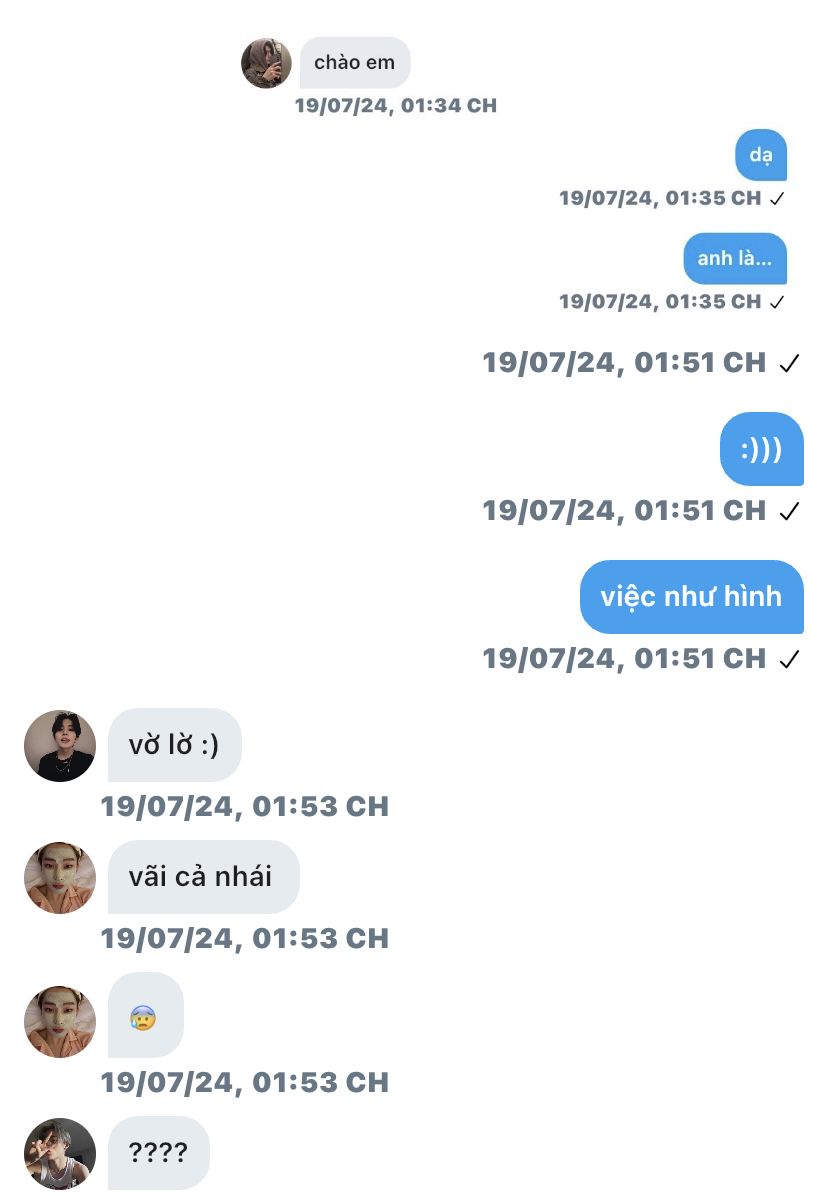
Task: Click the 01:34 CH timestamp under 'chào em'
Action: tap(396, 105)
